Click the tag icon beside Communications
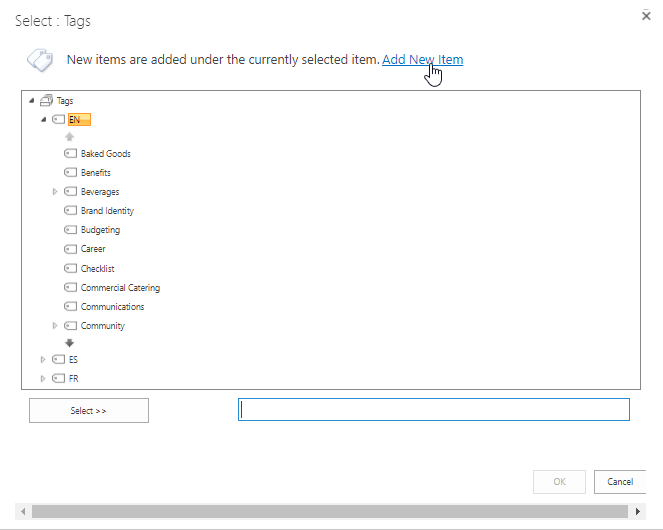Image resolution: width=663 pixels, height=530 pixels. [70, 306]
